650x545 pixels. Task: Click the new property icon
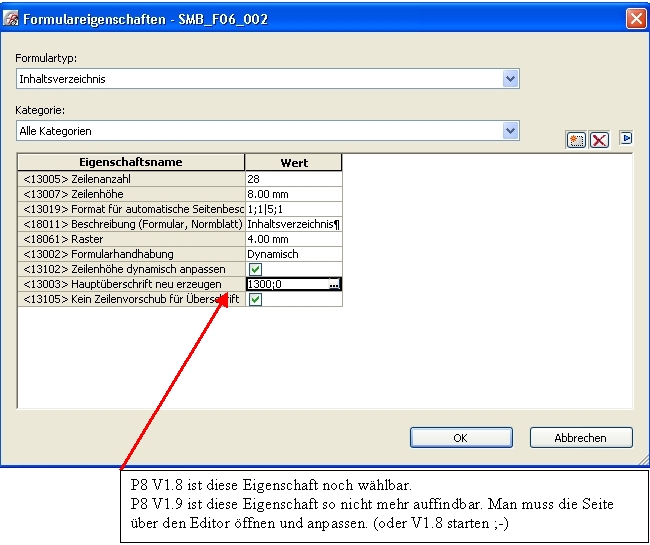576,140
